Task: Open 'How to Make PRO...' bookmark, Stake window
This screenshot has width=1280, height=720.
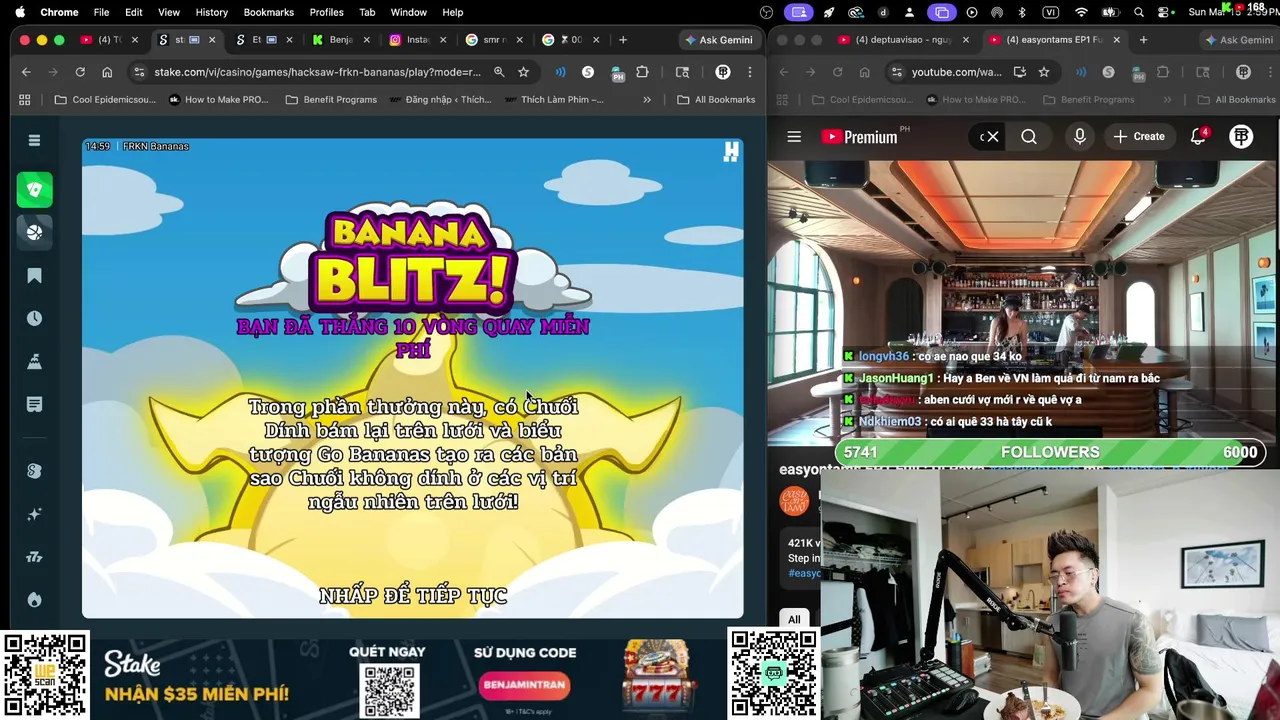Action: (x=220, y=99)
